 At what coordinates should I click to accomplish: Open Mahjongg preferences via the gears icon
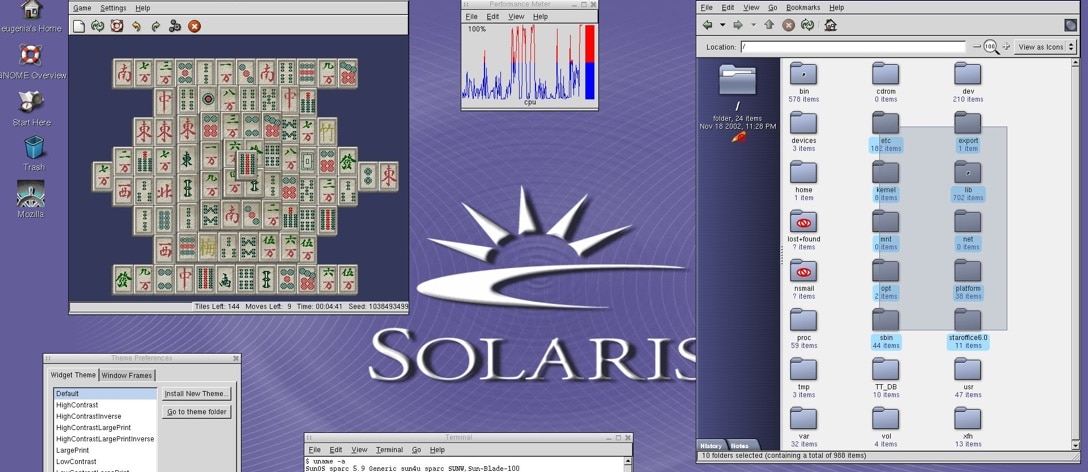tap(175, 26)
